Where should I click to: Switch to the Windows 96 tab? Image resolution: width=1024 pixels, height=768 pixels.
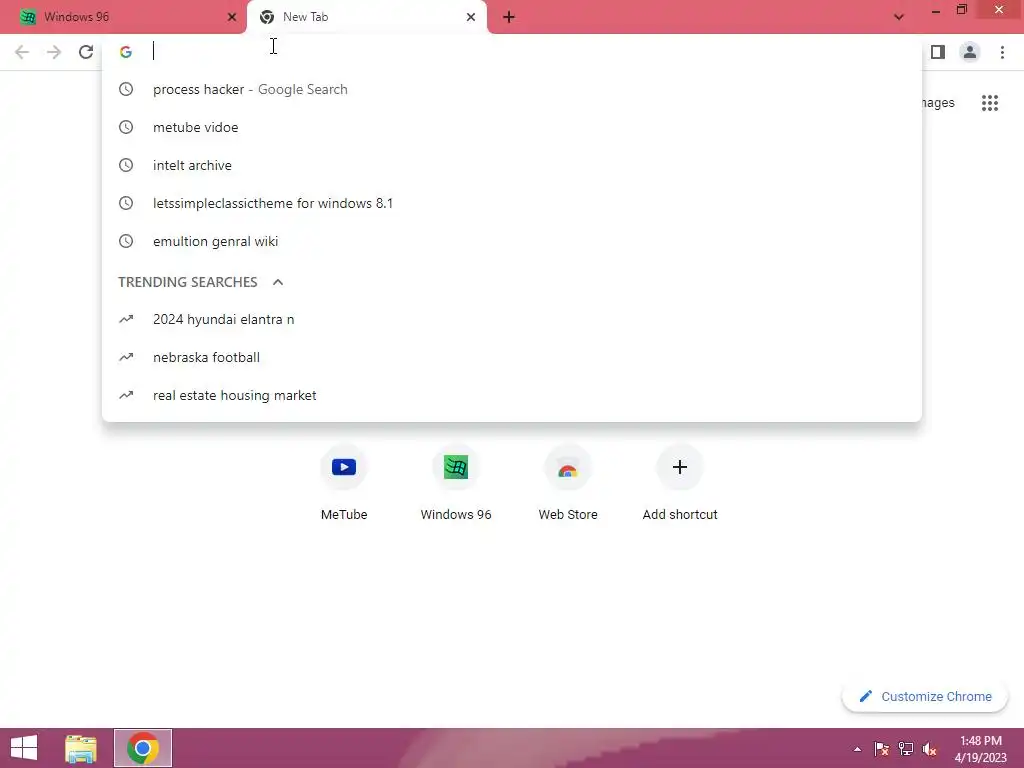(x=123, y=17)
